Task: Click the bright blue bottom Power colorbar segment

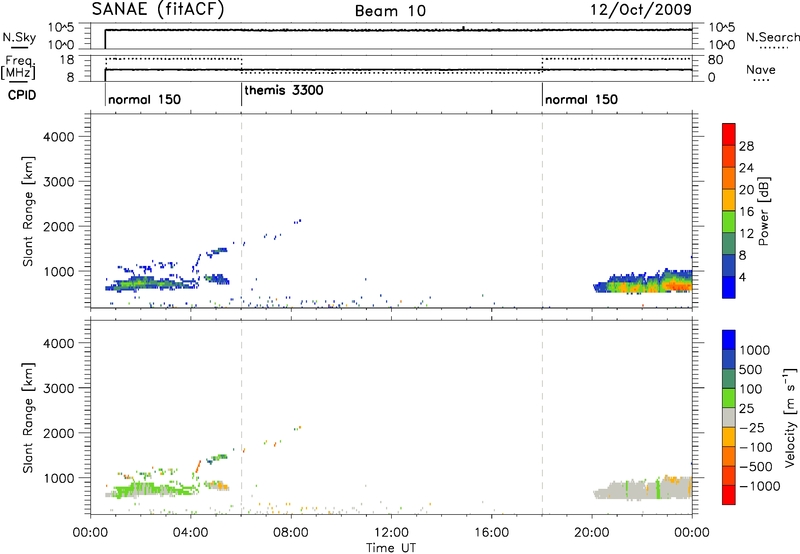Action: coord(729,287)
